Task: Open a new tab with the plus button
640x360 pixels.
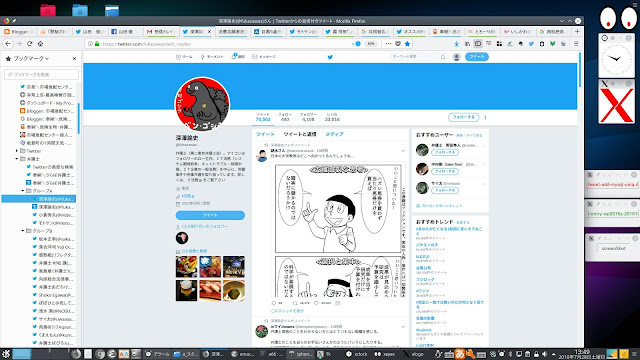Action: pyautogui.click(x=577, y=31)
